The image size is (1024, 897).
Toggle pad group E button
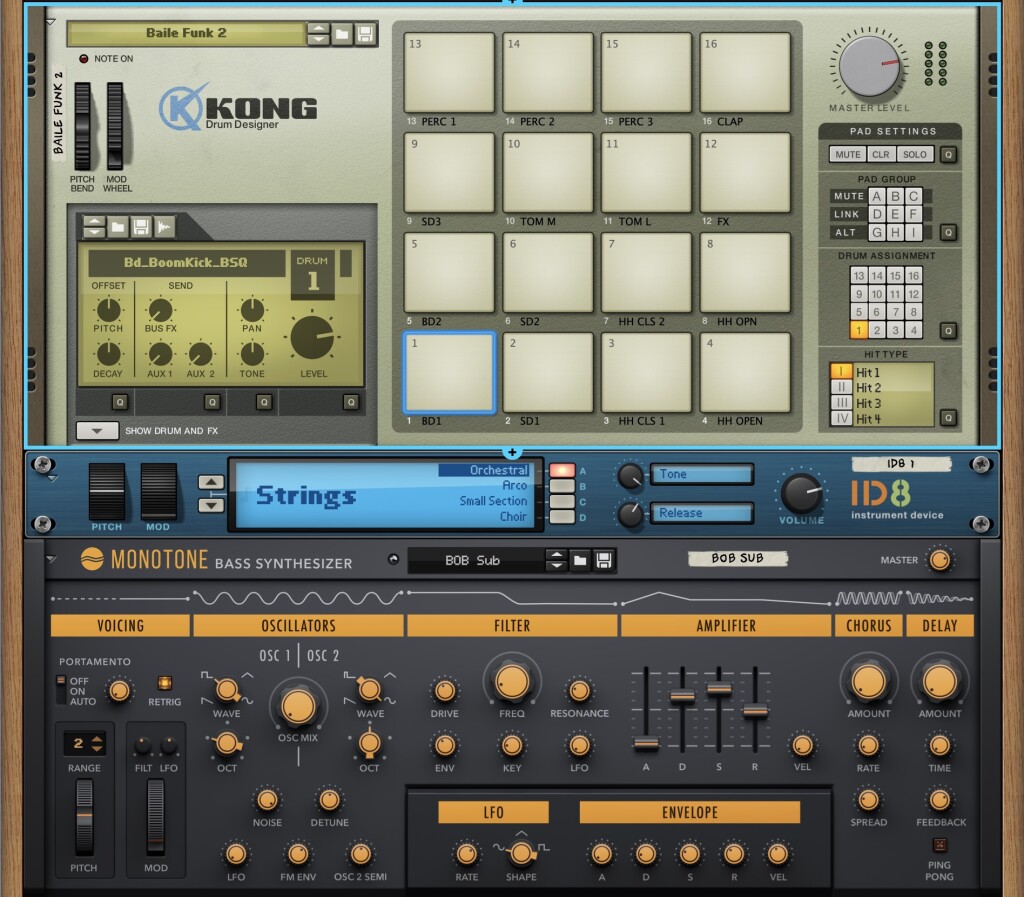coord(895,214)
